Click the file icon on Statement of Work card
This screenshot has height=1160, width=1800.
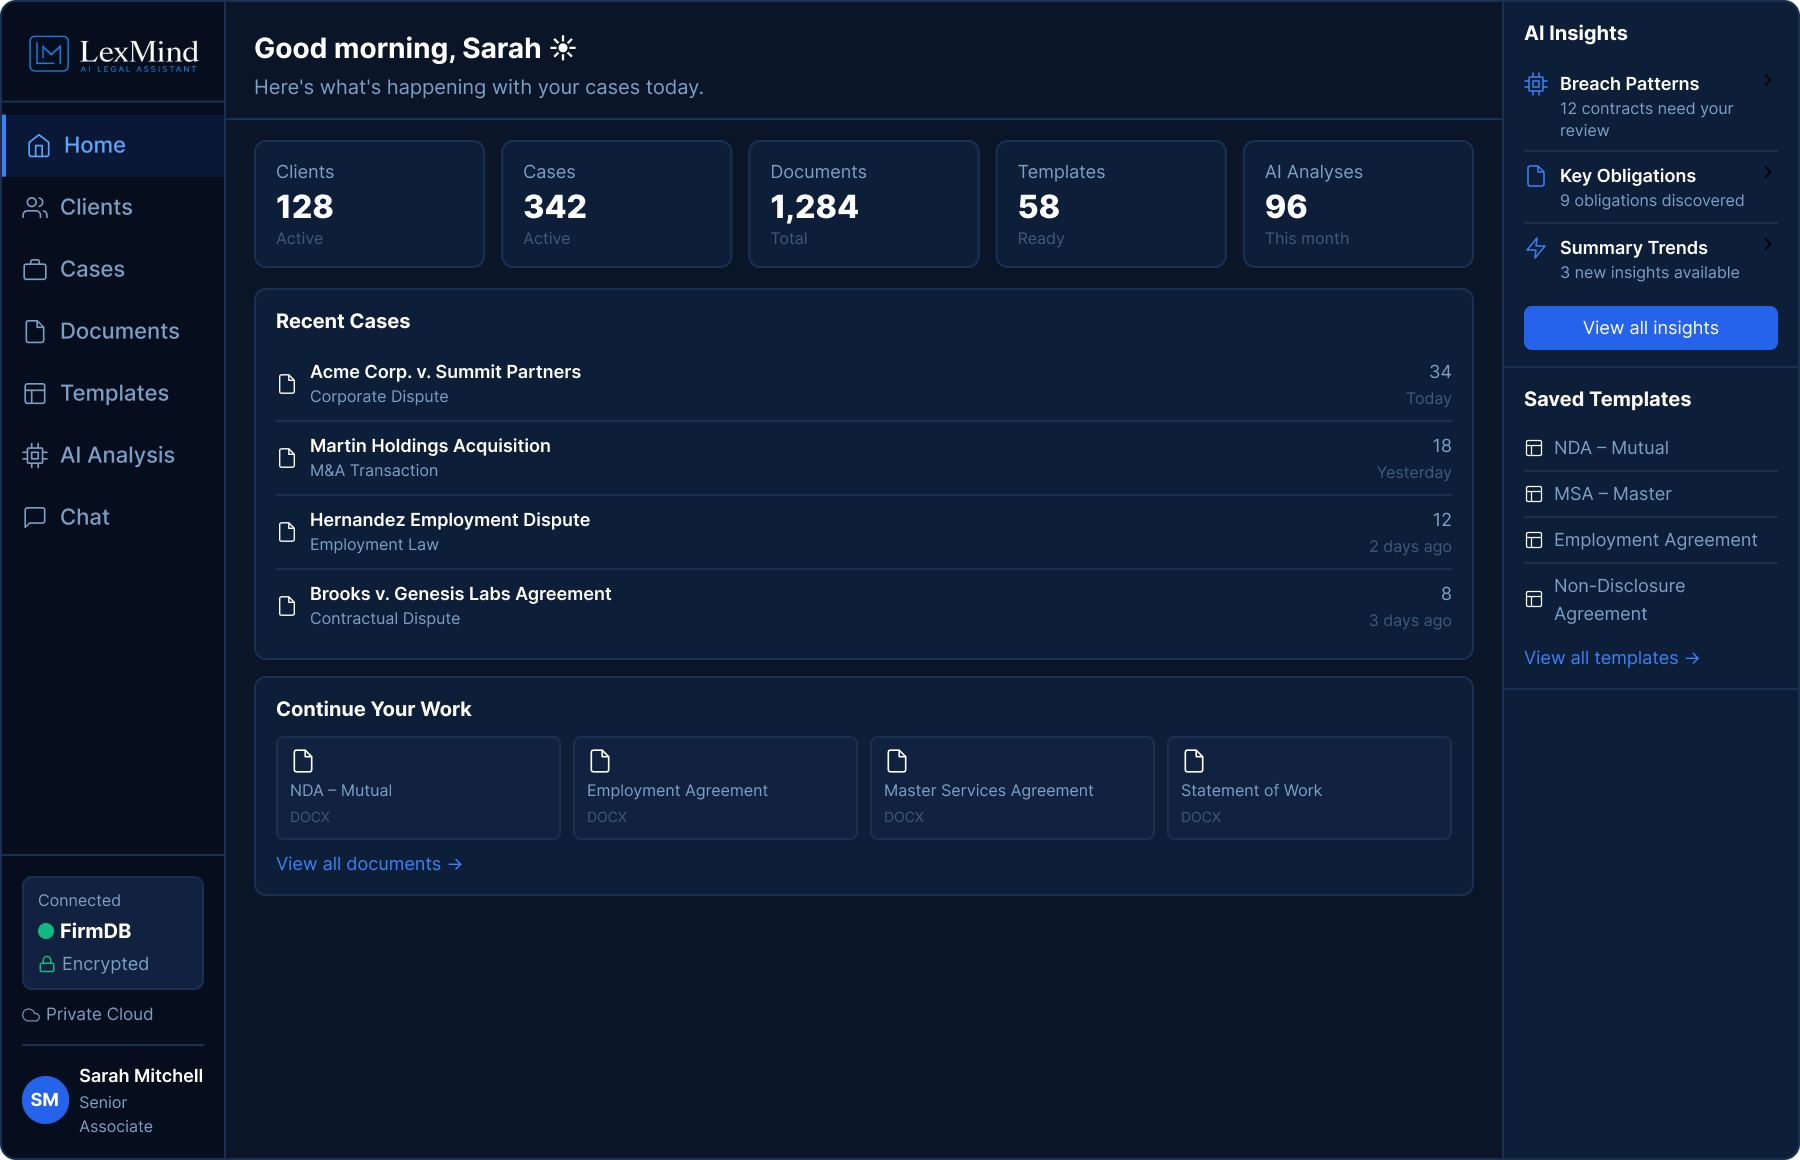[1194, 761]
